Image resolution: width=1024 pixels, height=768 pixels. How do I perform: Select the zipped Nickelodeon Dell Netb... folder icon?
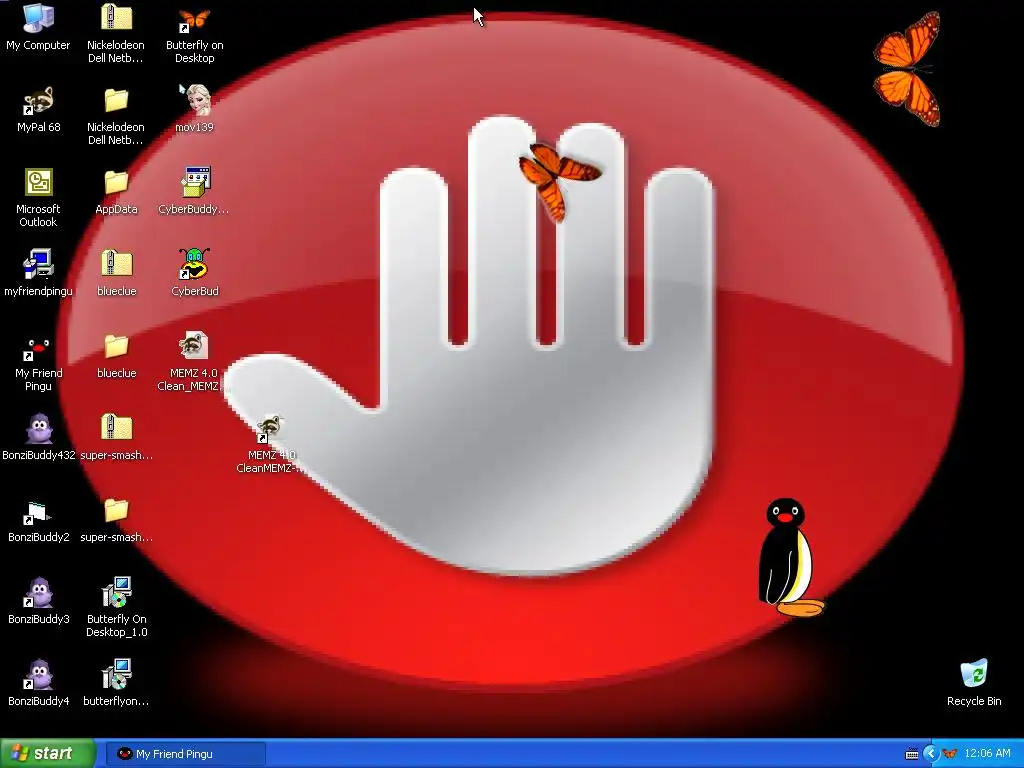[116, 18]
